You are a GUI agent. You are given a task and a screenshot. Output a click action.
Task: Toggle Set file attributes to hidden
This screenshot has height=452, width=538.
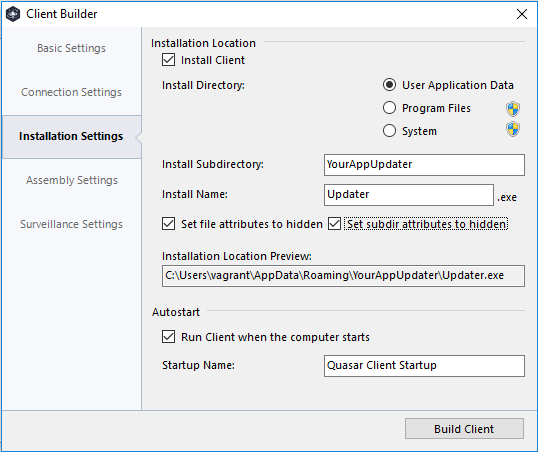tap(168, 224)
